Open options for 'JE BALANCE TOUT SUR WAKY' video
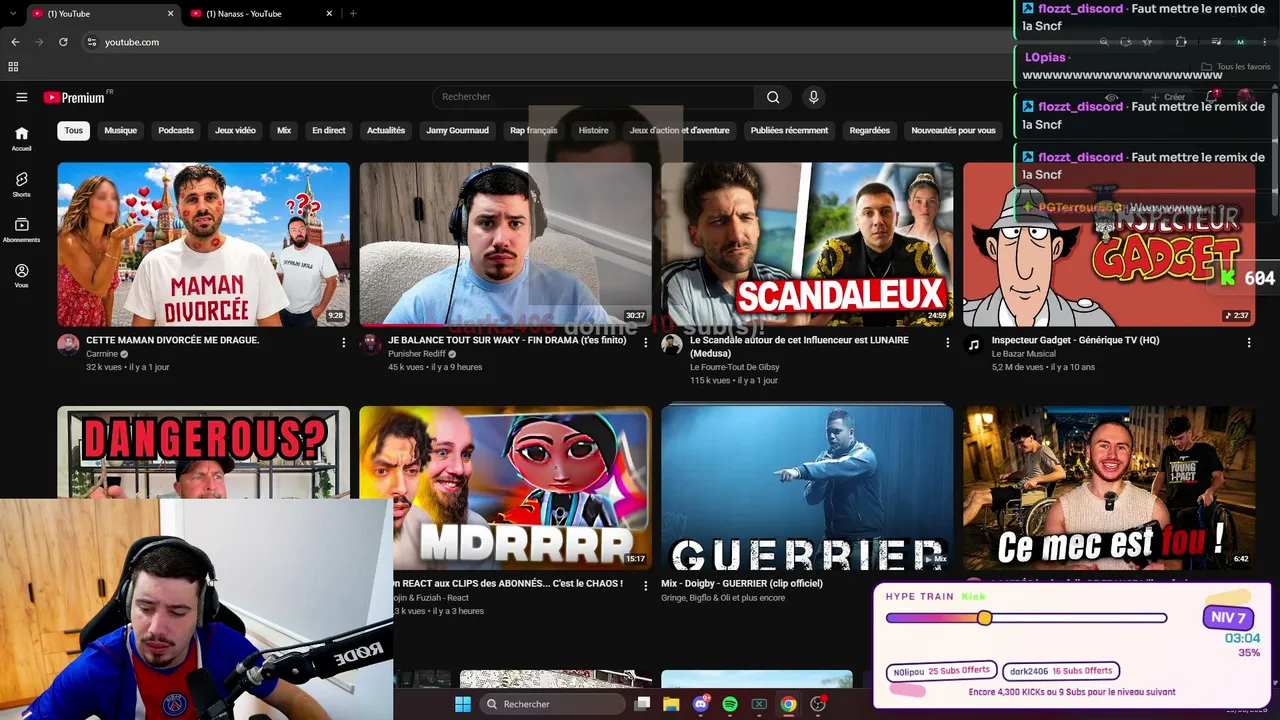Screen dimensions: 1280x720 (645, 342)
